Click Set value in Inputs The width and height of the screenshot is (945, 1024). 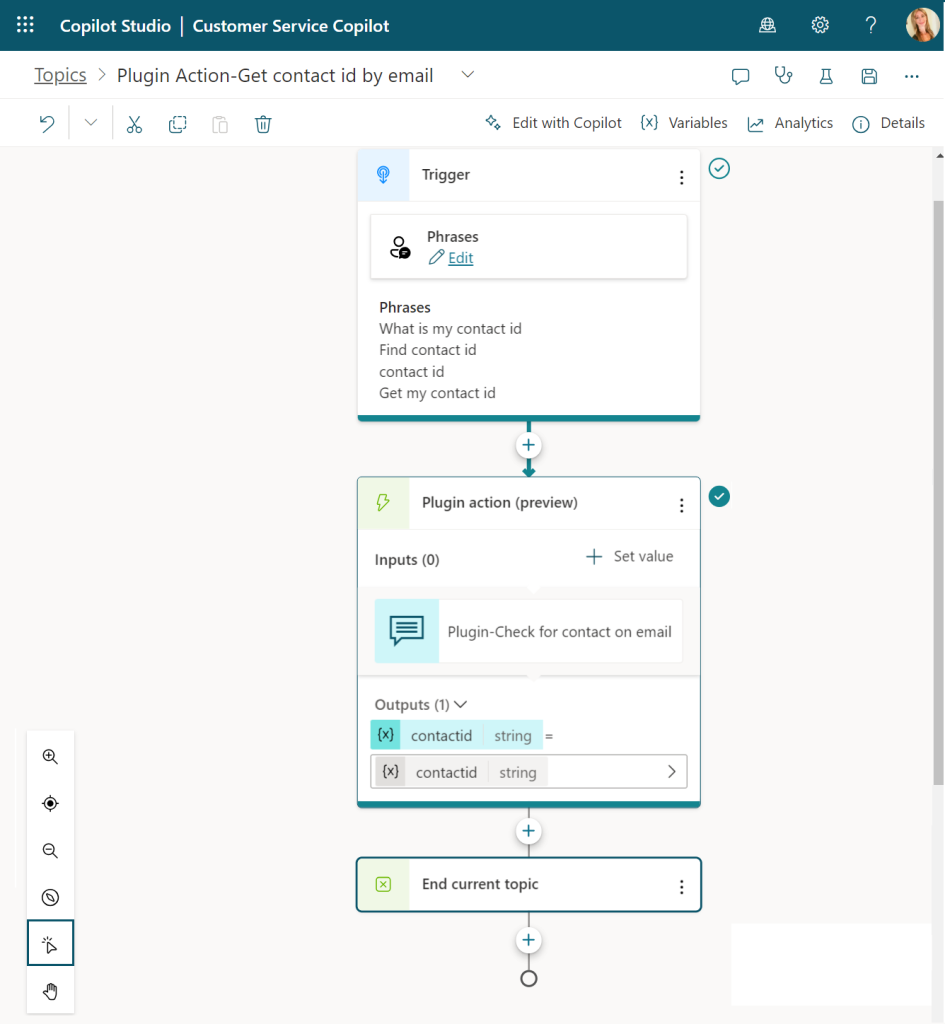pyautogui.click(x=630, y=557)
